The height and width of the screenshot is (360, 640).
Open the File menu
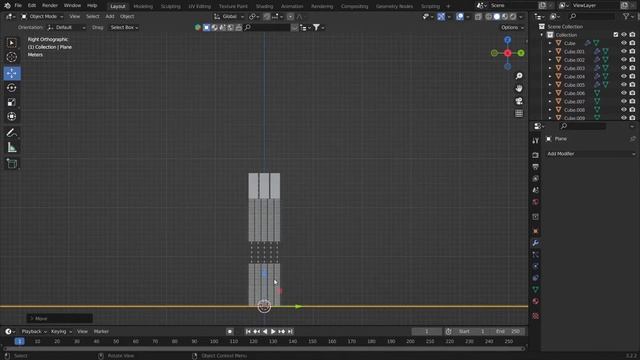tap(18, 6)
